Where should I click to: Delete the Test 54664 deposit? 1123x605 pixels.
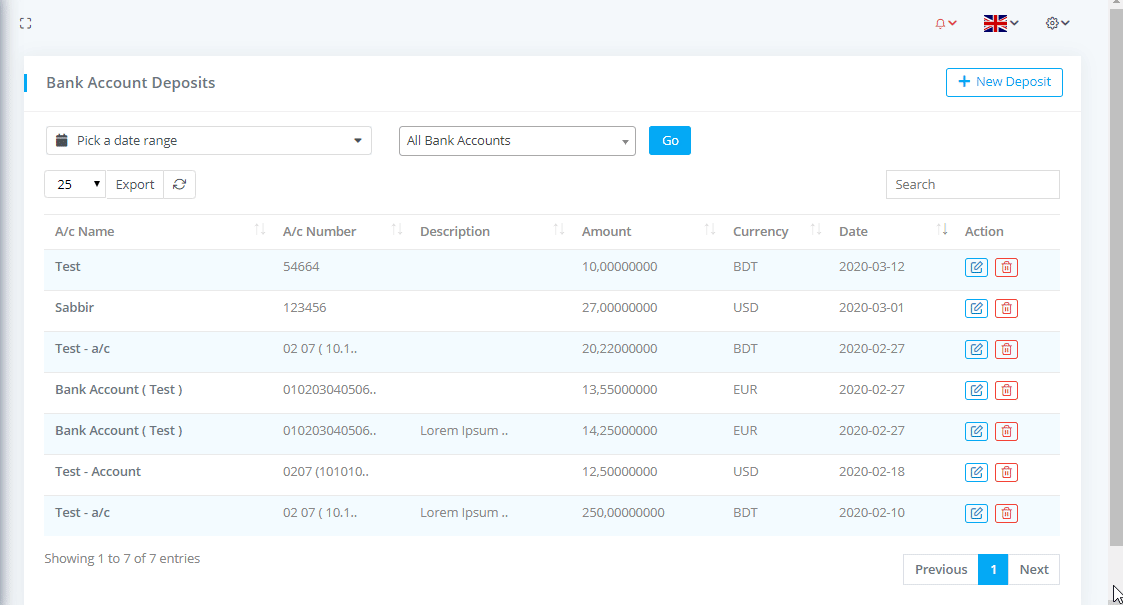[x=1007, y=267]
